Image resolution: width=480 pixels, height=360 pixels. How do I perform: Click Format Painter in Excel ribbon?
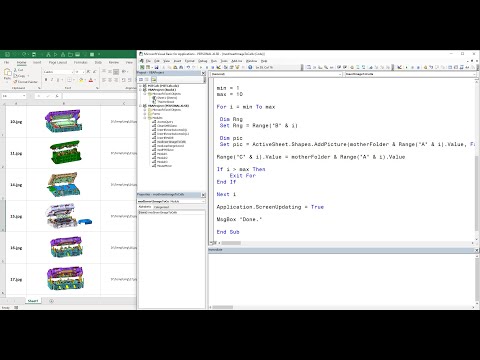[x=25, y=82]
